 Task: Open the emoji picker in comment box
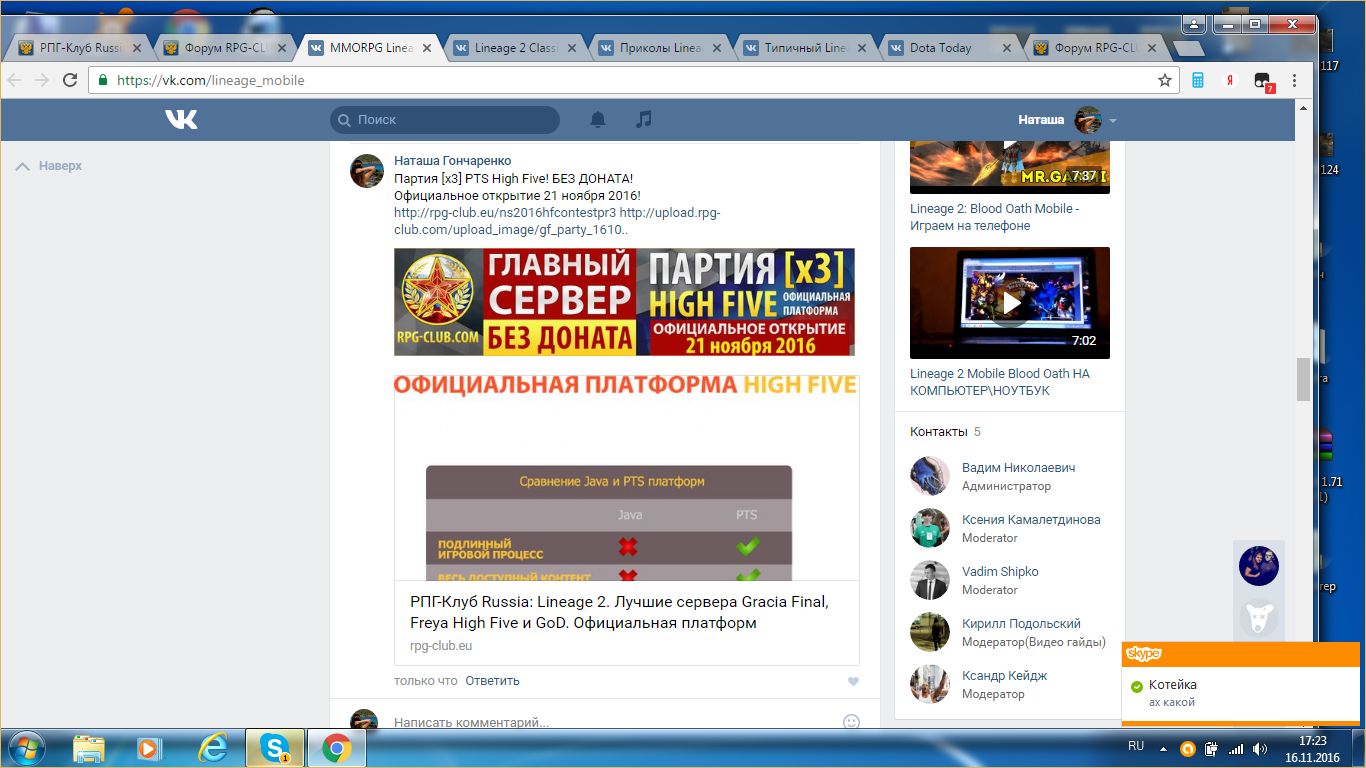click(851, 721)
